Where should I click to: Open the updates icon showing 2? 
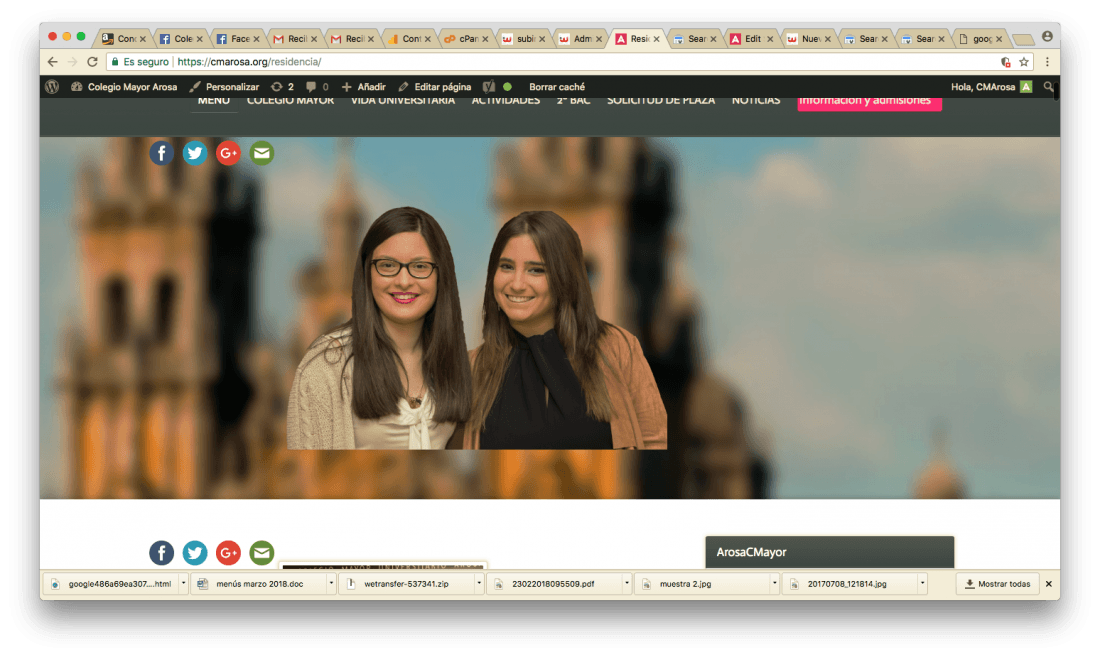pos(282,87)
